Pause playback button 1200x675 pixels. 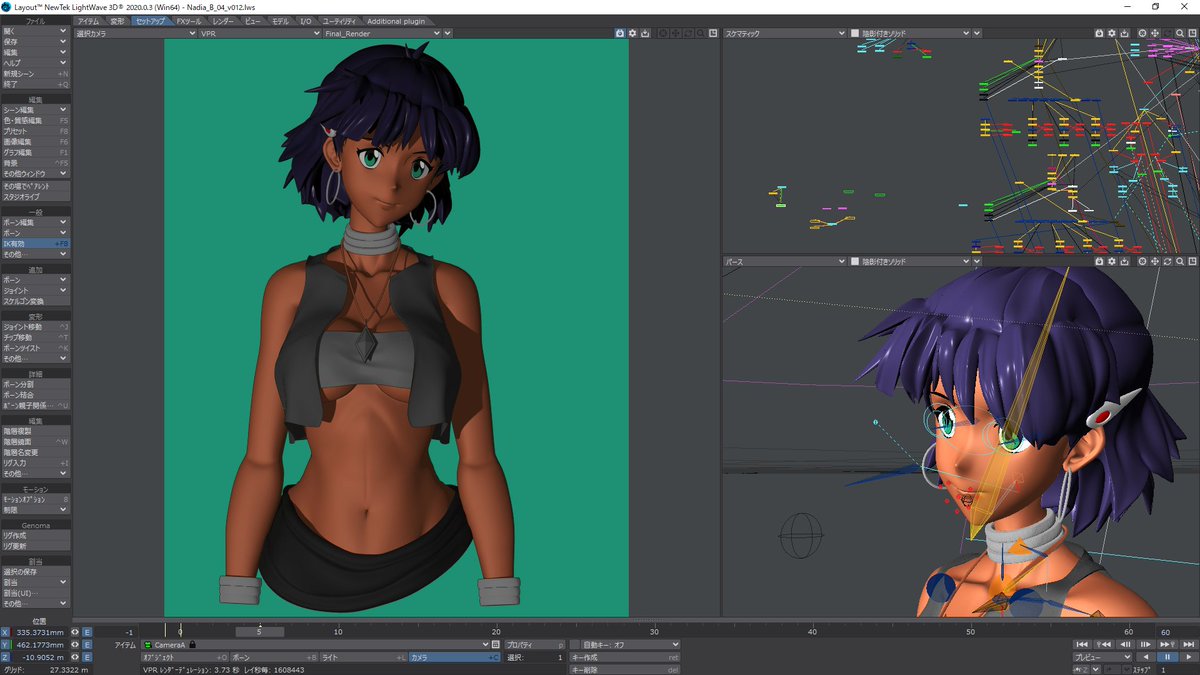coord(1167,657)
